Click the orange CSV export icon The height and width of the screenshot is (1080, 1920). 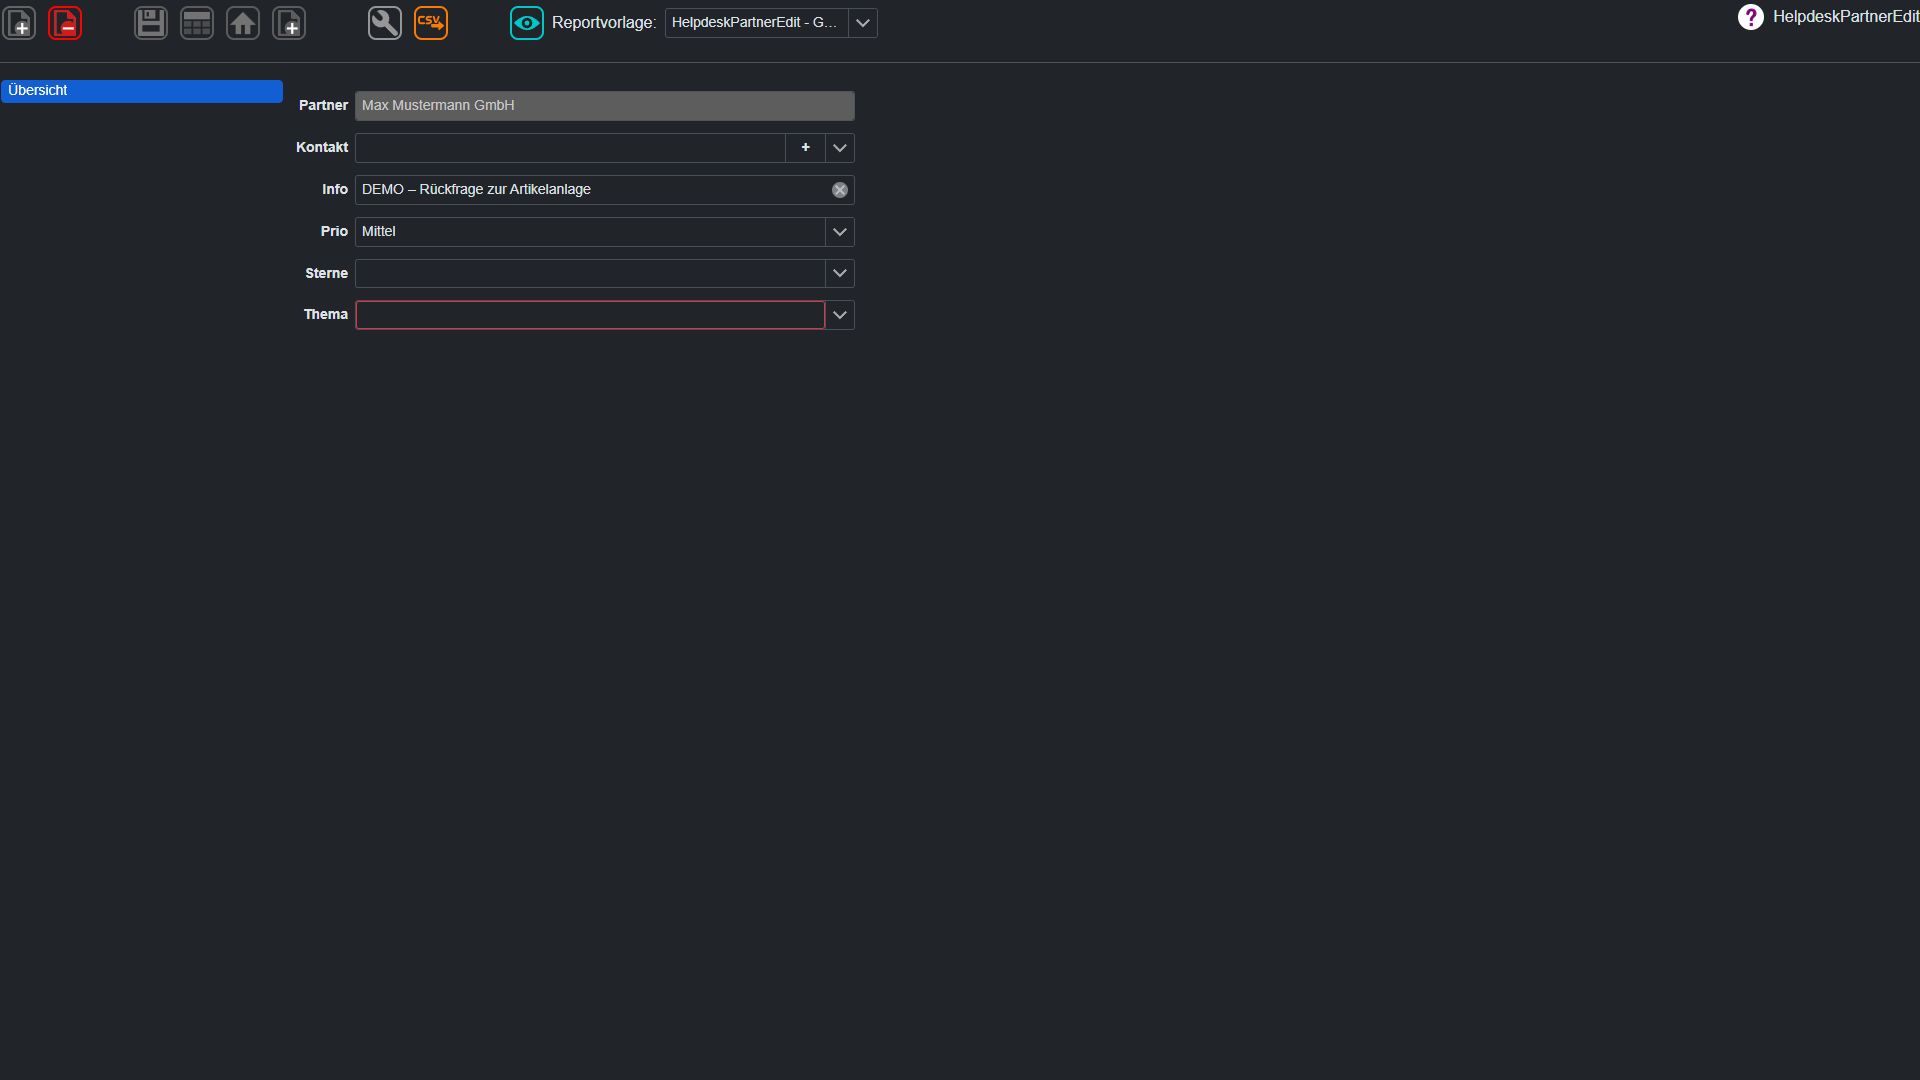pyautogui.click(x=431, y=23)
